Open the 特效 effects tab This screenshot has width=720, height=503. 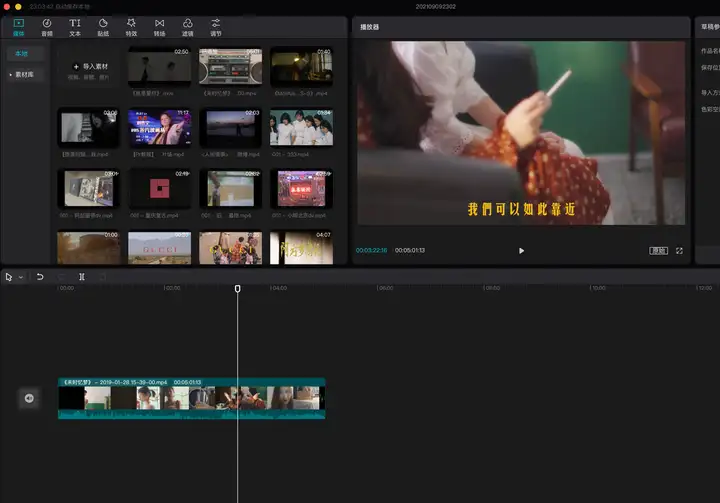[x=131, y=27]
